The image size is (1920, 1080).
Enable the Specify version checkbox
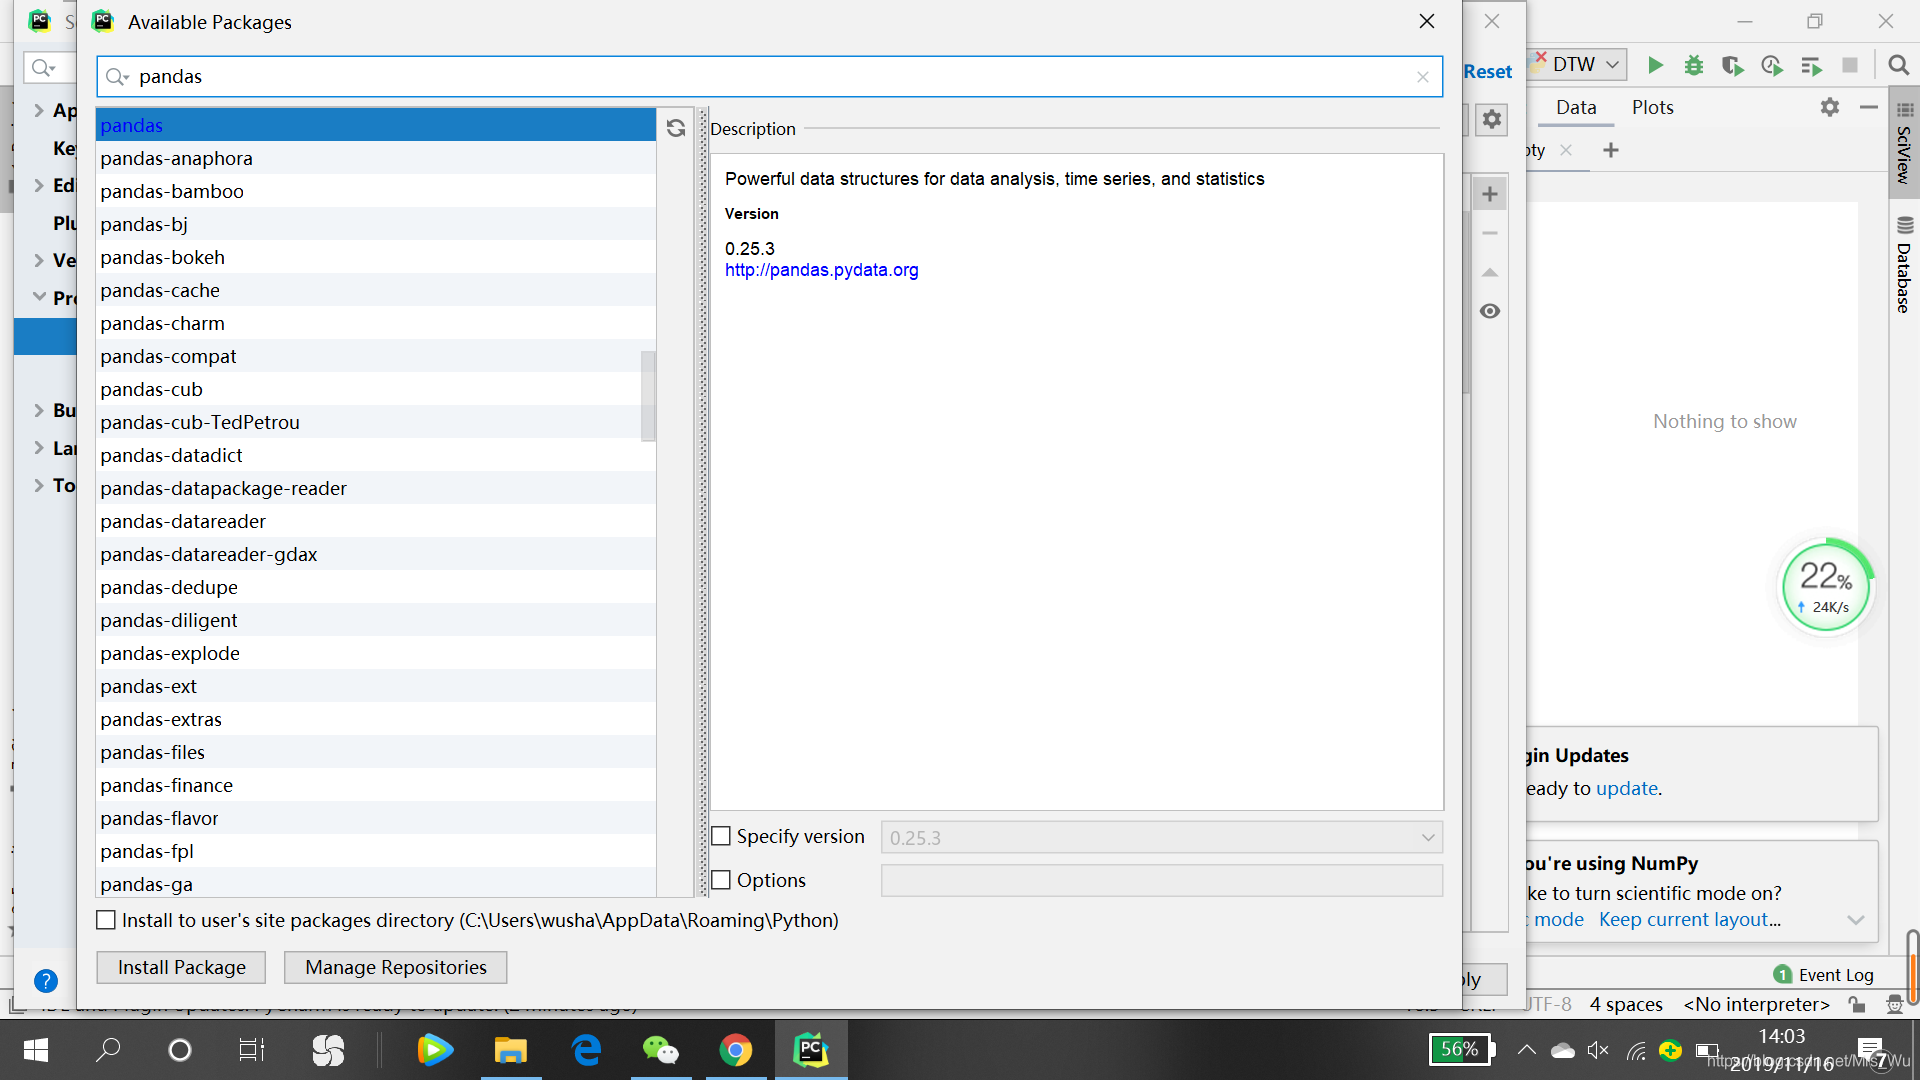click(x=721, y=836)
